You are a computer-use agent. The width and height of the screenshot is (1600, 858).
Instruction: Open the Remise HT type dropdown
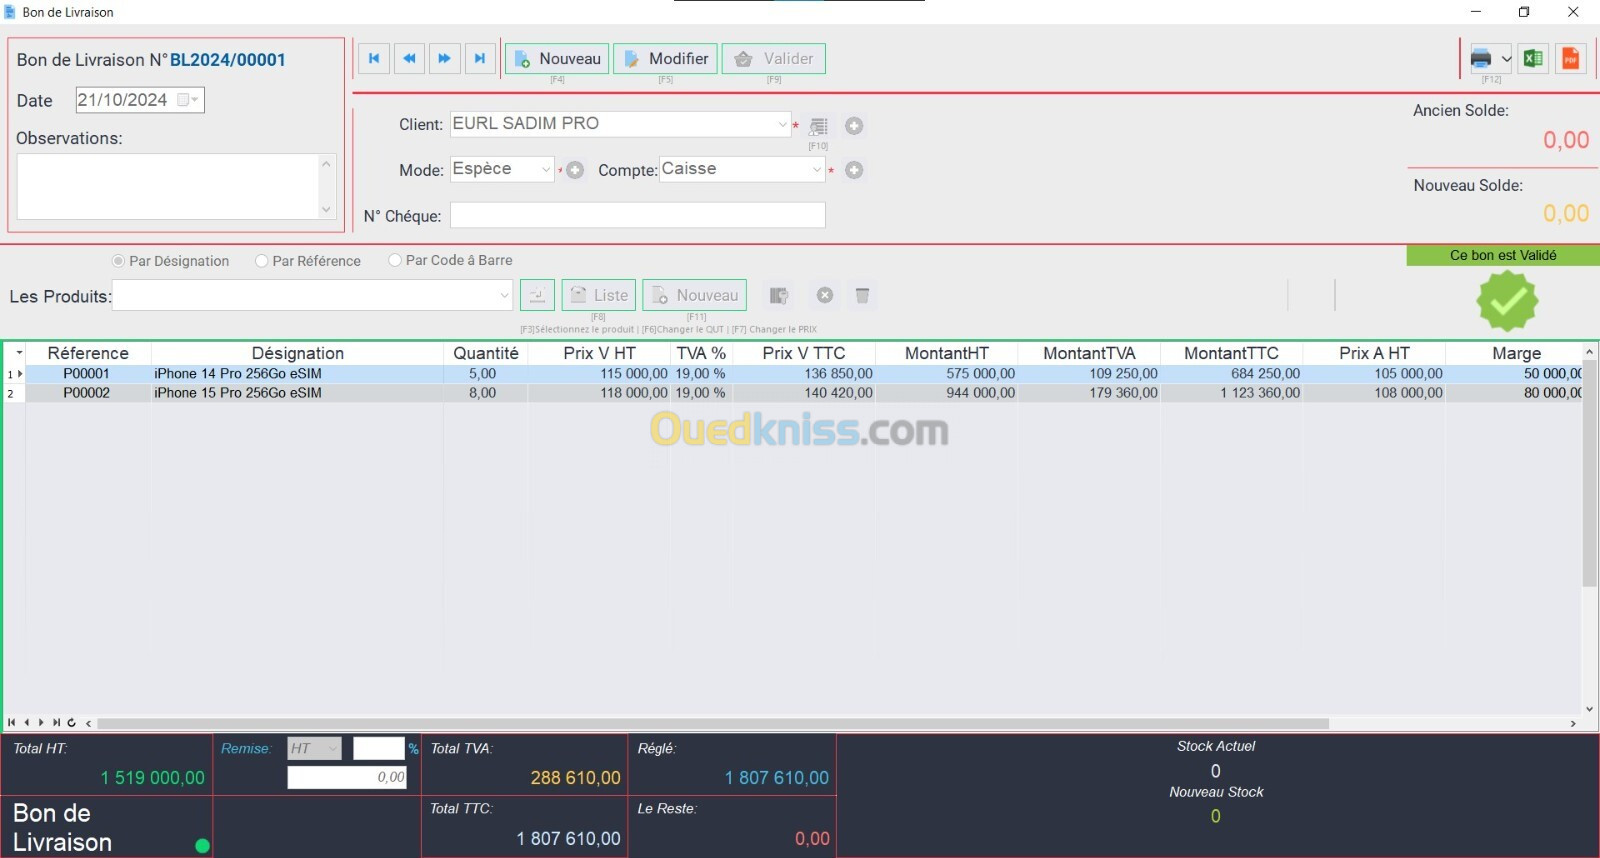point(333,748)
